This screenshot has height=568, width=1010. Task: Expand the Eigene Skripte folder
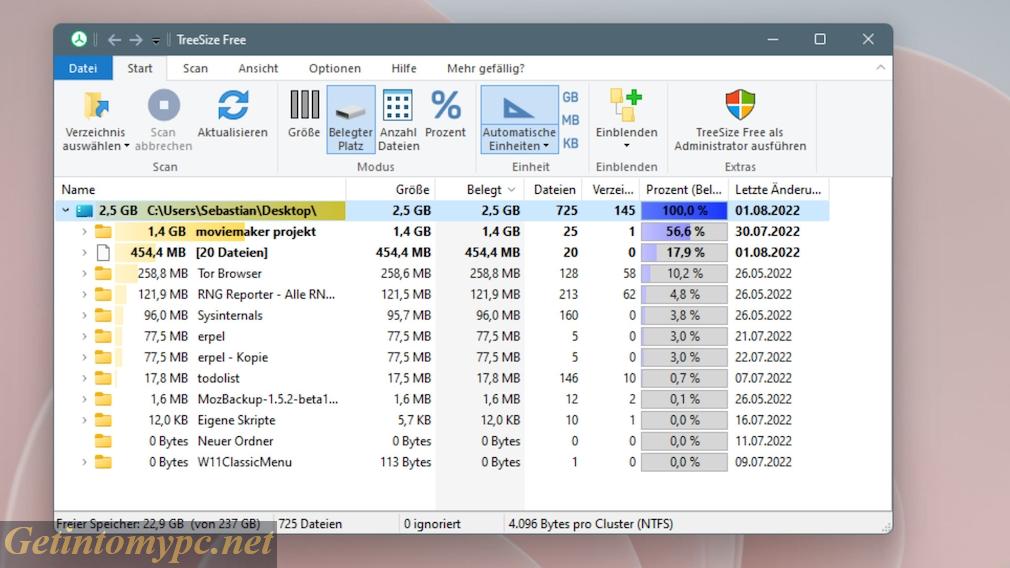pos(84,420)
